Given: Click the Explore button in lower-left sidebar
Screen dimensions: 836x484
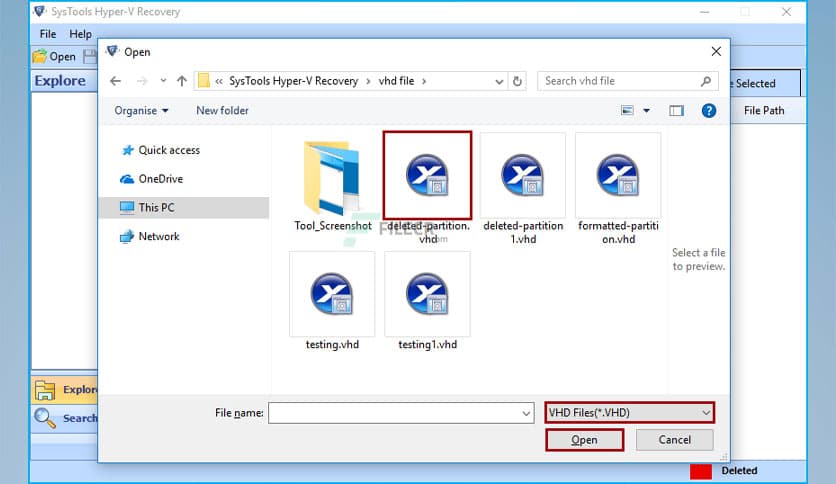Looking at the screenshot, I should click(65, 390).
